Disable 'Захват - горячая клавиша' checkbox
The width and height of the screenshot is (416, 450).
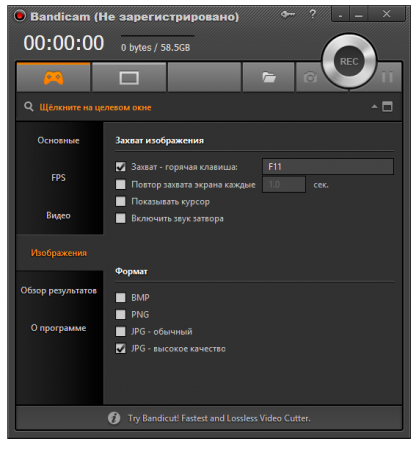(x=120, y=167)
